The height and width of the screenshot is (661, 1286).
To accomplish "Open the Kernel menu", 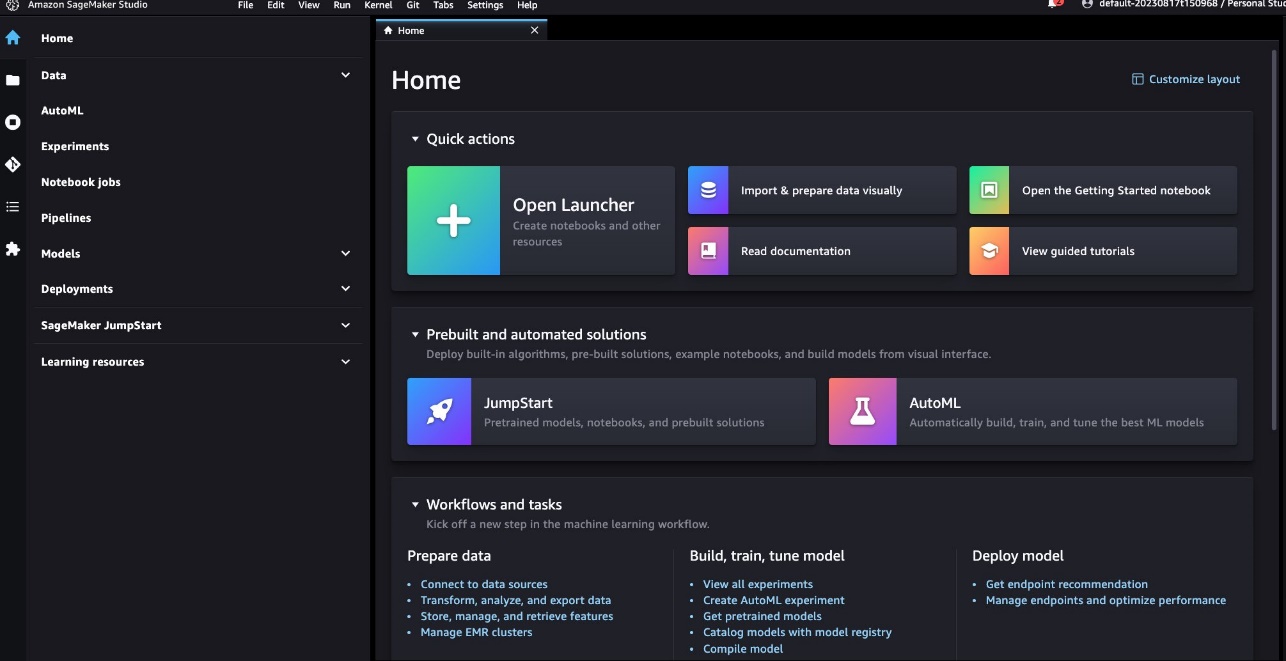I will click(x=378, y=5).
